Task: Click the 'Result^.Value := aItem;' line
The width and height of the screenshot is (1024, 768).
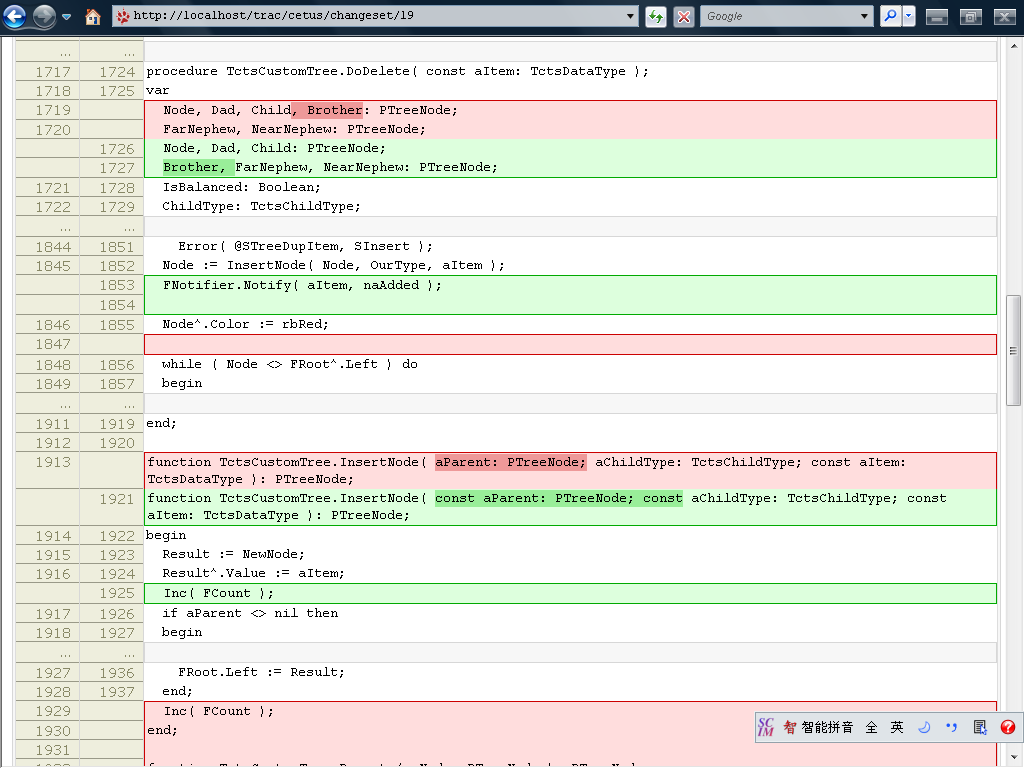Action: 253,573
